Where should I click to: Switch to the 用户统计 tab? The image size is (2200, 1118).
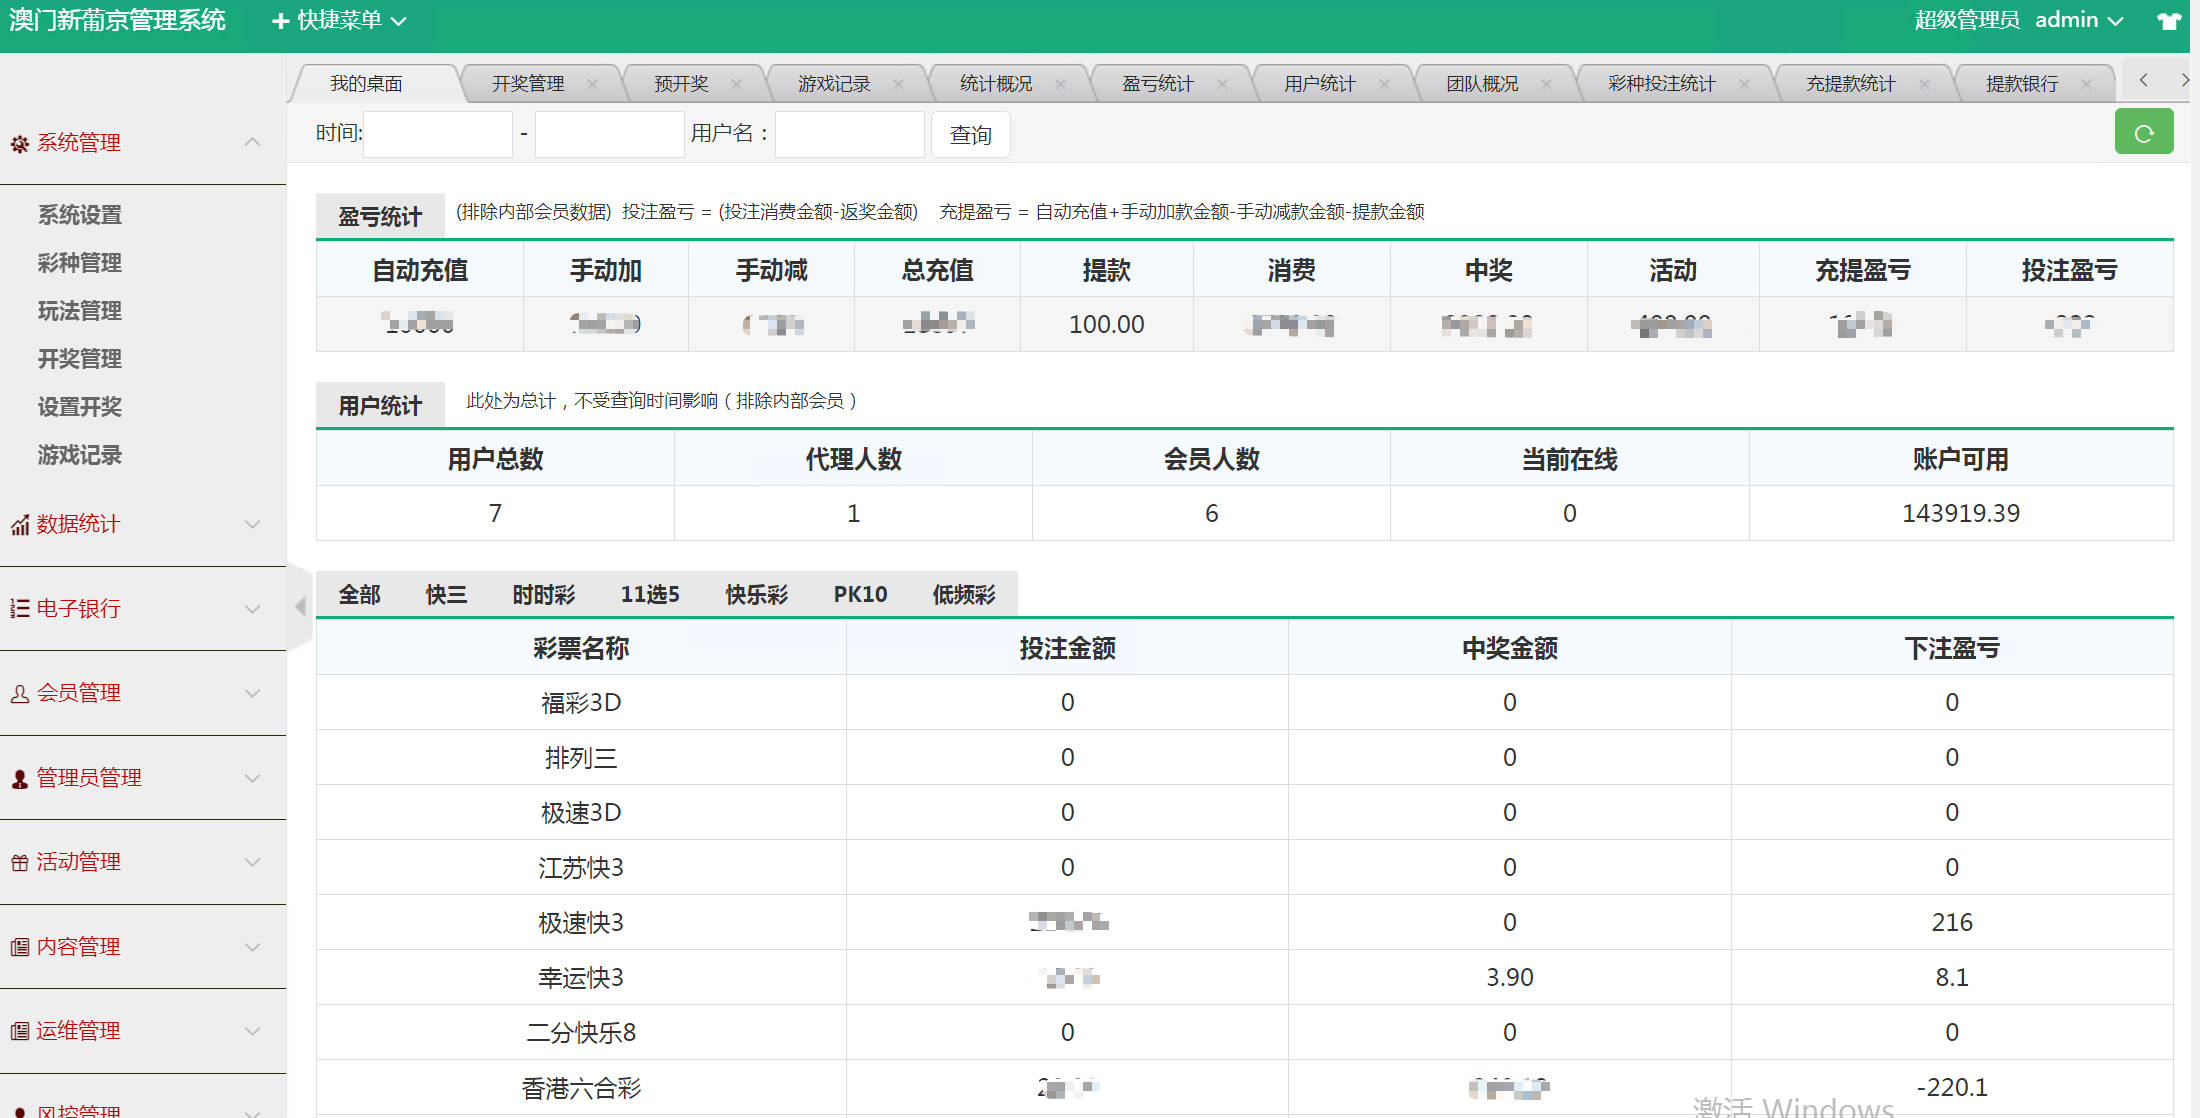click(x=1319, y=84)
